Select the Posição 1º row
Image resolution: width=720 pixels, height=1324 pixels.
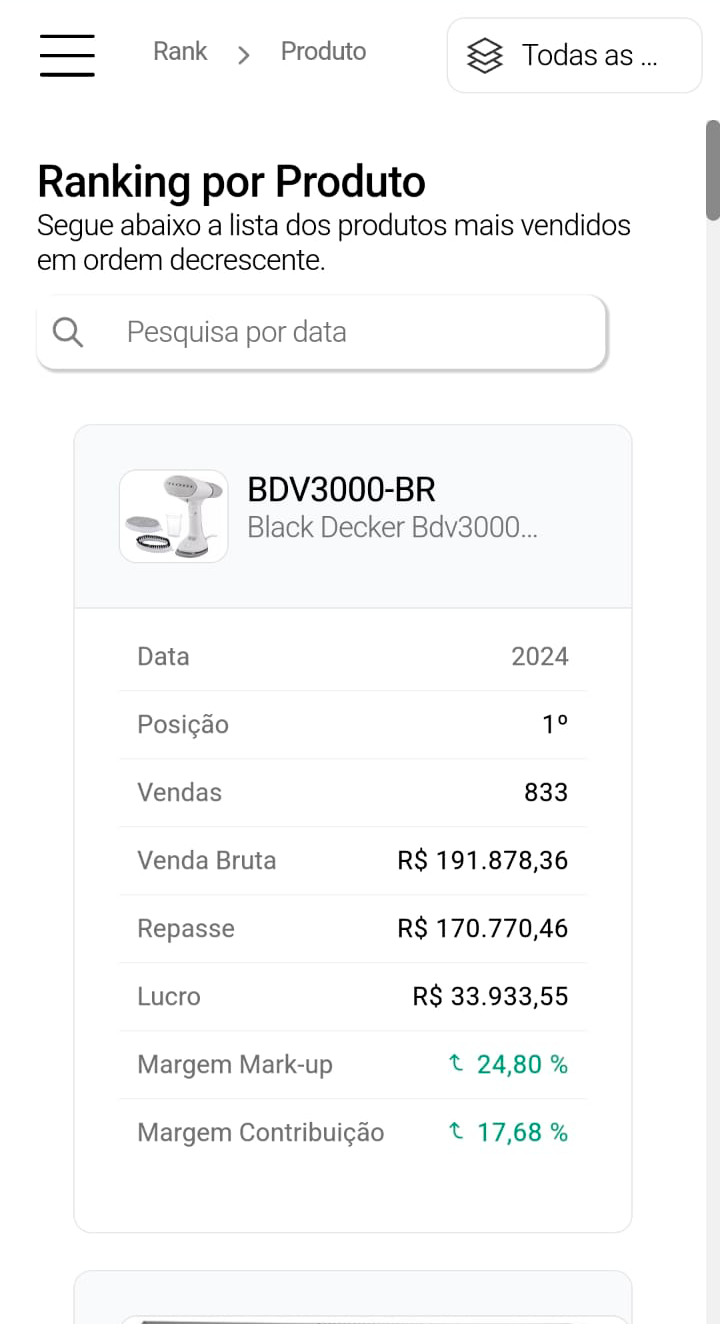(352, 725)
